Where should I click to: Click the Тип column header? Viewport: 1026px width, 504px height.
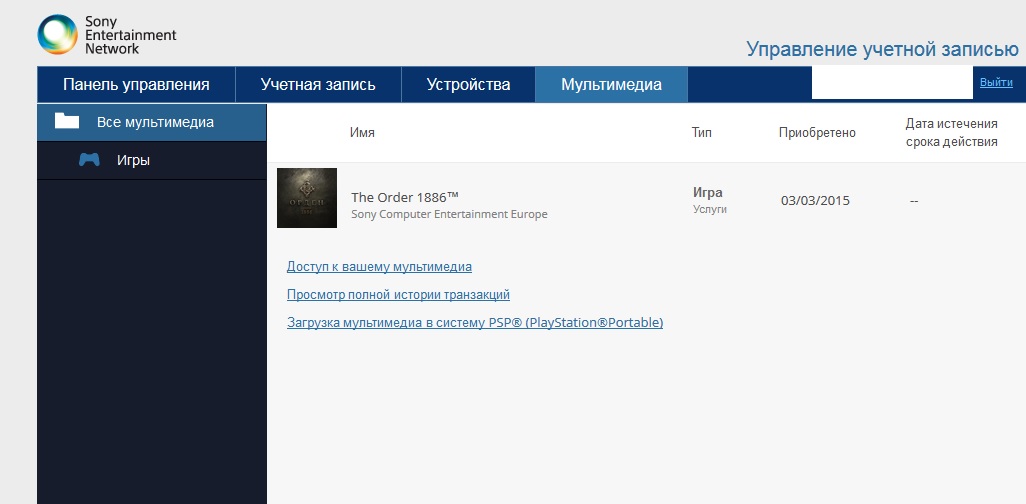701,133
